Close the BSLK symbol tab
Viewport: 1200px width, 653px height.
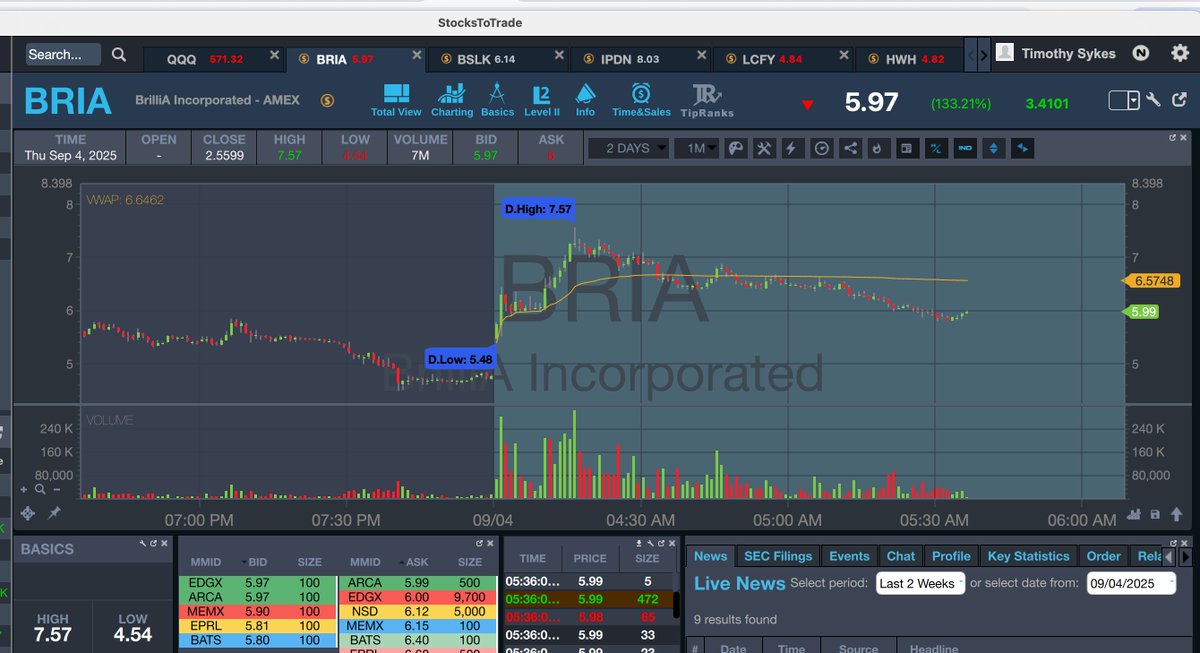click(x=558, y=56)
